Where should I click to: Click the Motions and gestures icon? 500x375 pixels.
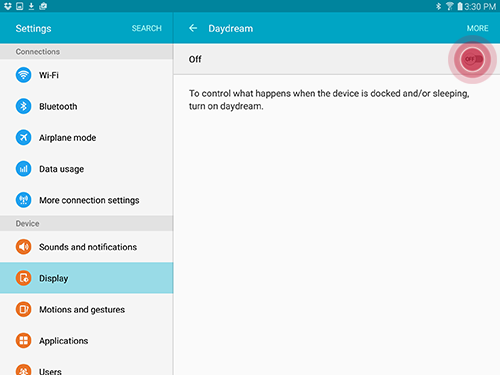click(x=23, y=309)
